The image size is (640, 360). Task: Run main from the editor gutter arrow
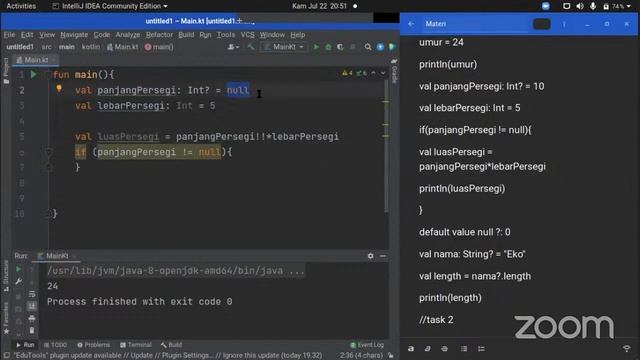tap(34, 75)
